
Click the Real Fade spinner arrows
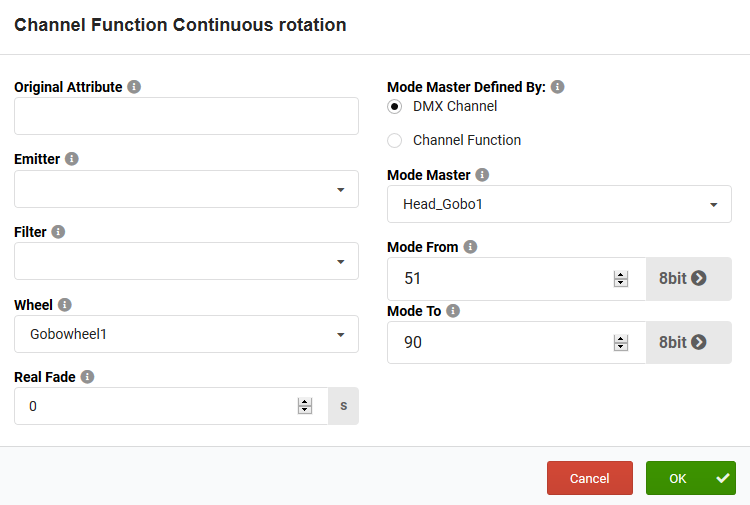point(305,406)
